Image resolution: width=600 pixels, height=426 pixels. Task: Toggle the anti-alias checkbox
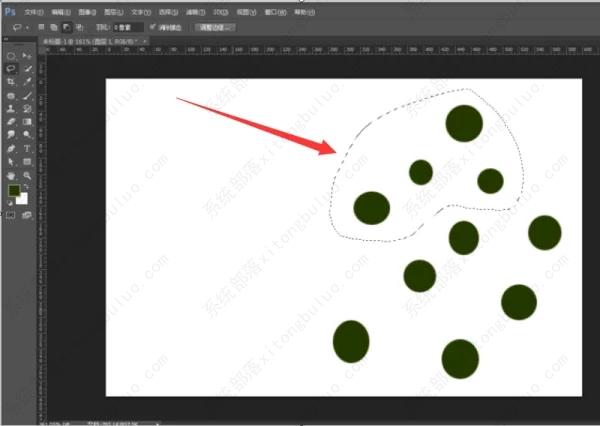[152, 27]
